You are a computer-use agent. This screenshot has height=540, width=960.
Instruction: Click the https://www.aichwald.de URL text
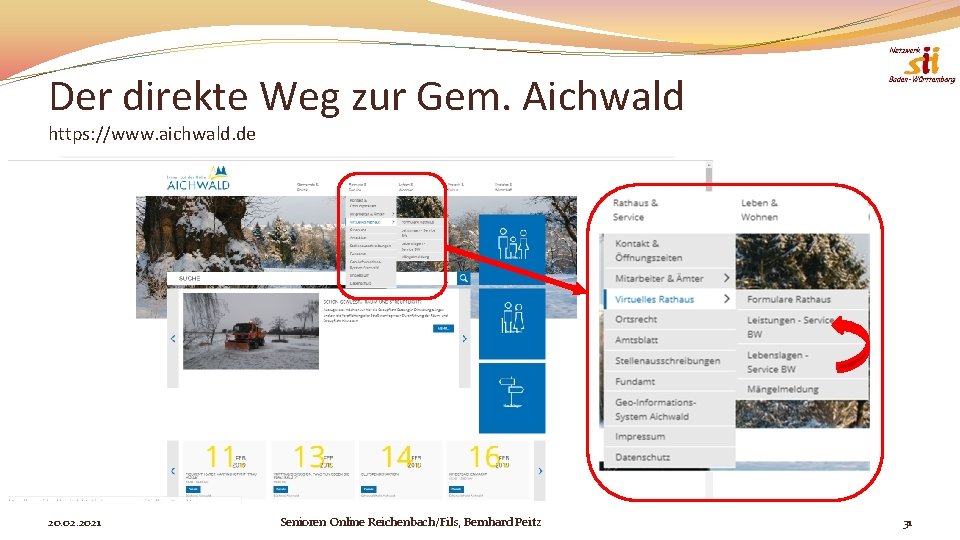point(152,133)
